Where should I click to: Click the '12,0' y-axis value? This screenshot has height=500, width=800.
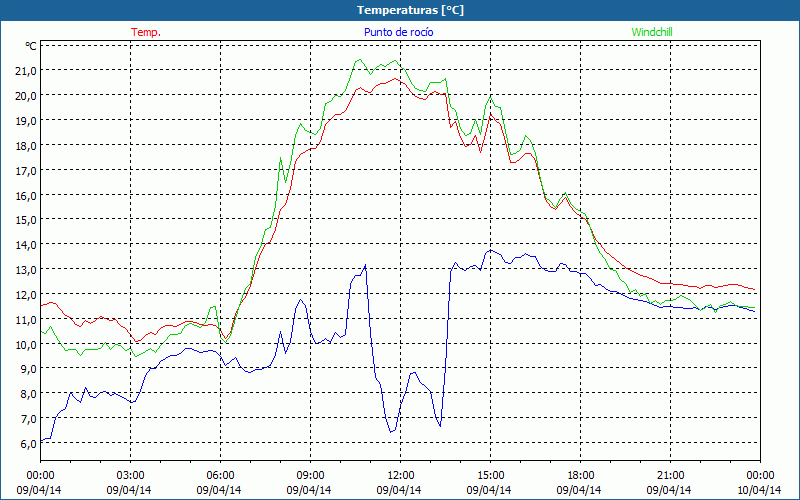pos(26,295)
